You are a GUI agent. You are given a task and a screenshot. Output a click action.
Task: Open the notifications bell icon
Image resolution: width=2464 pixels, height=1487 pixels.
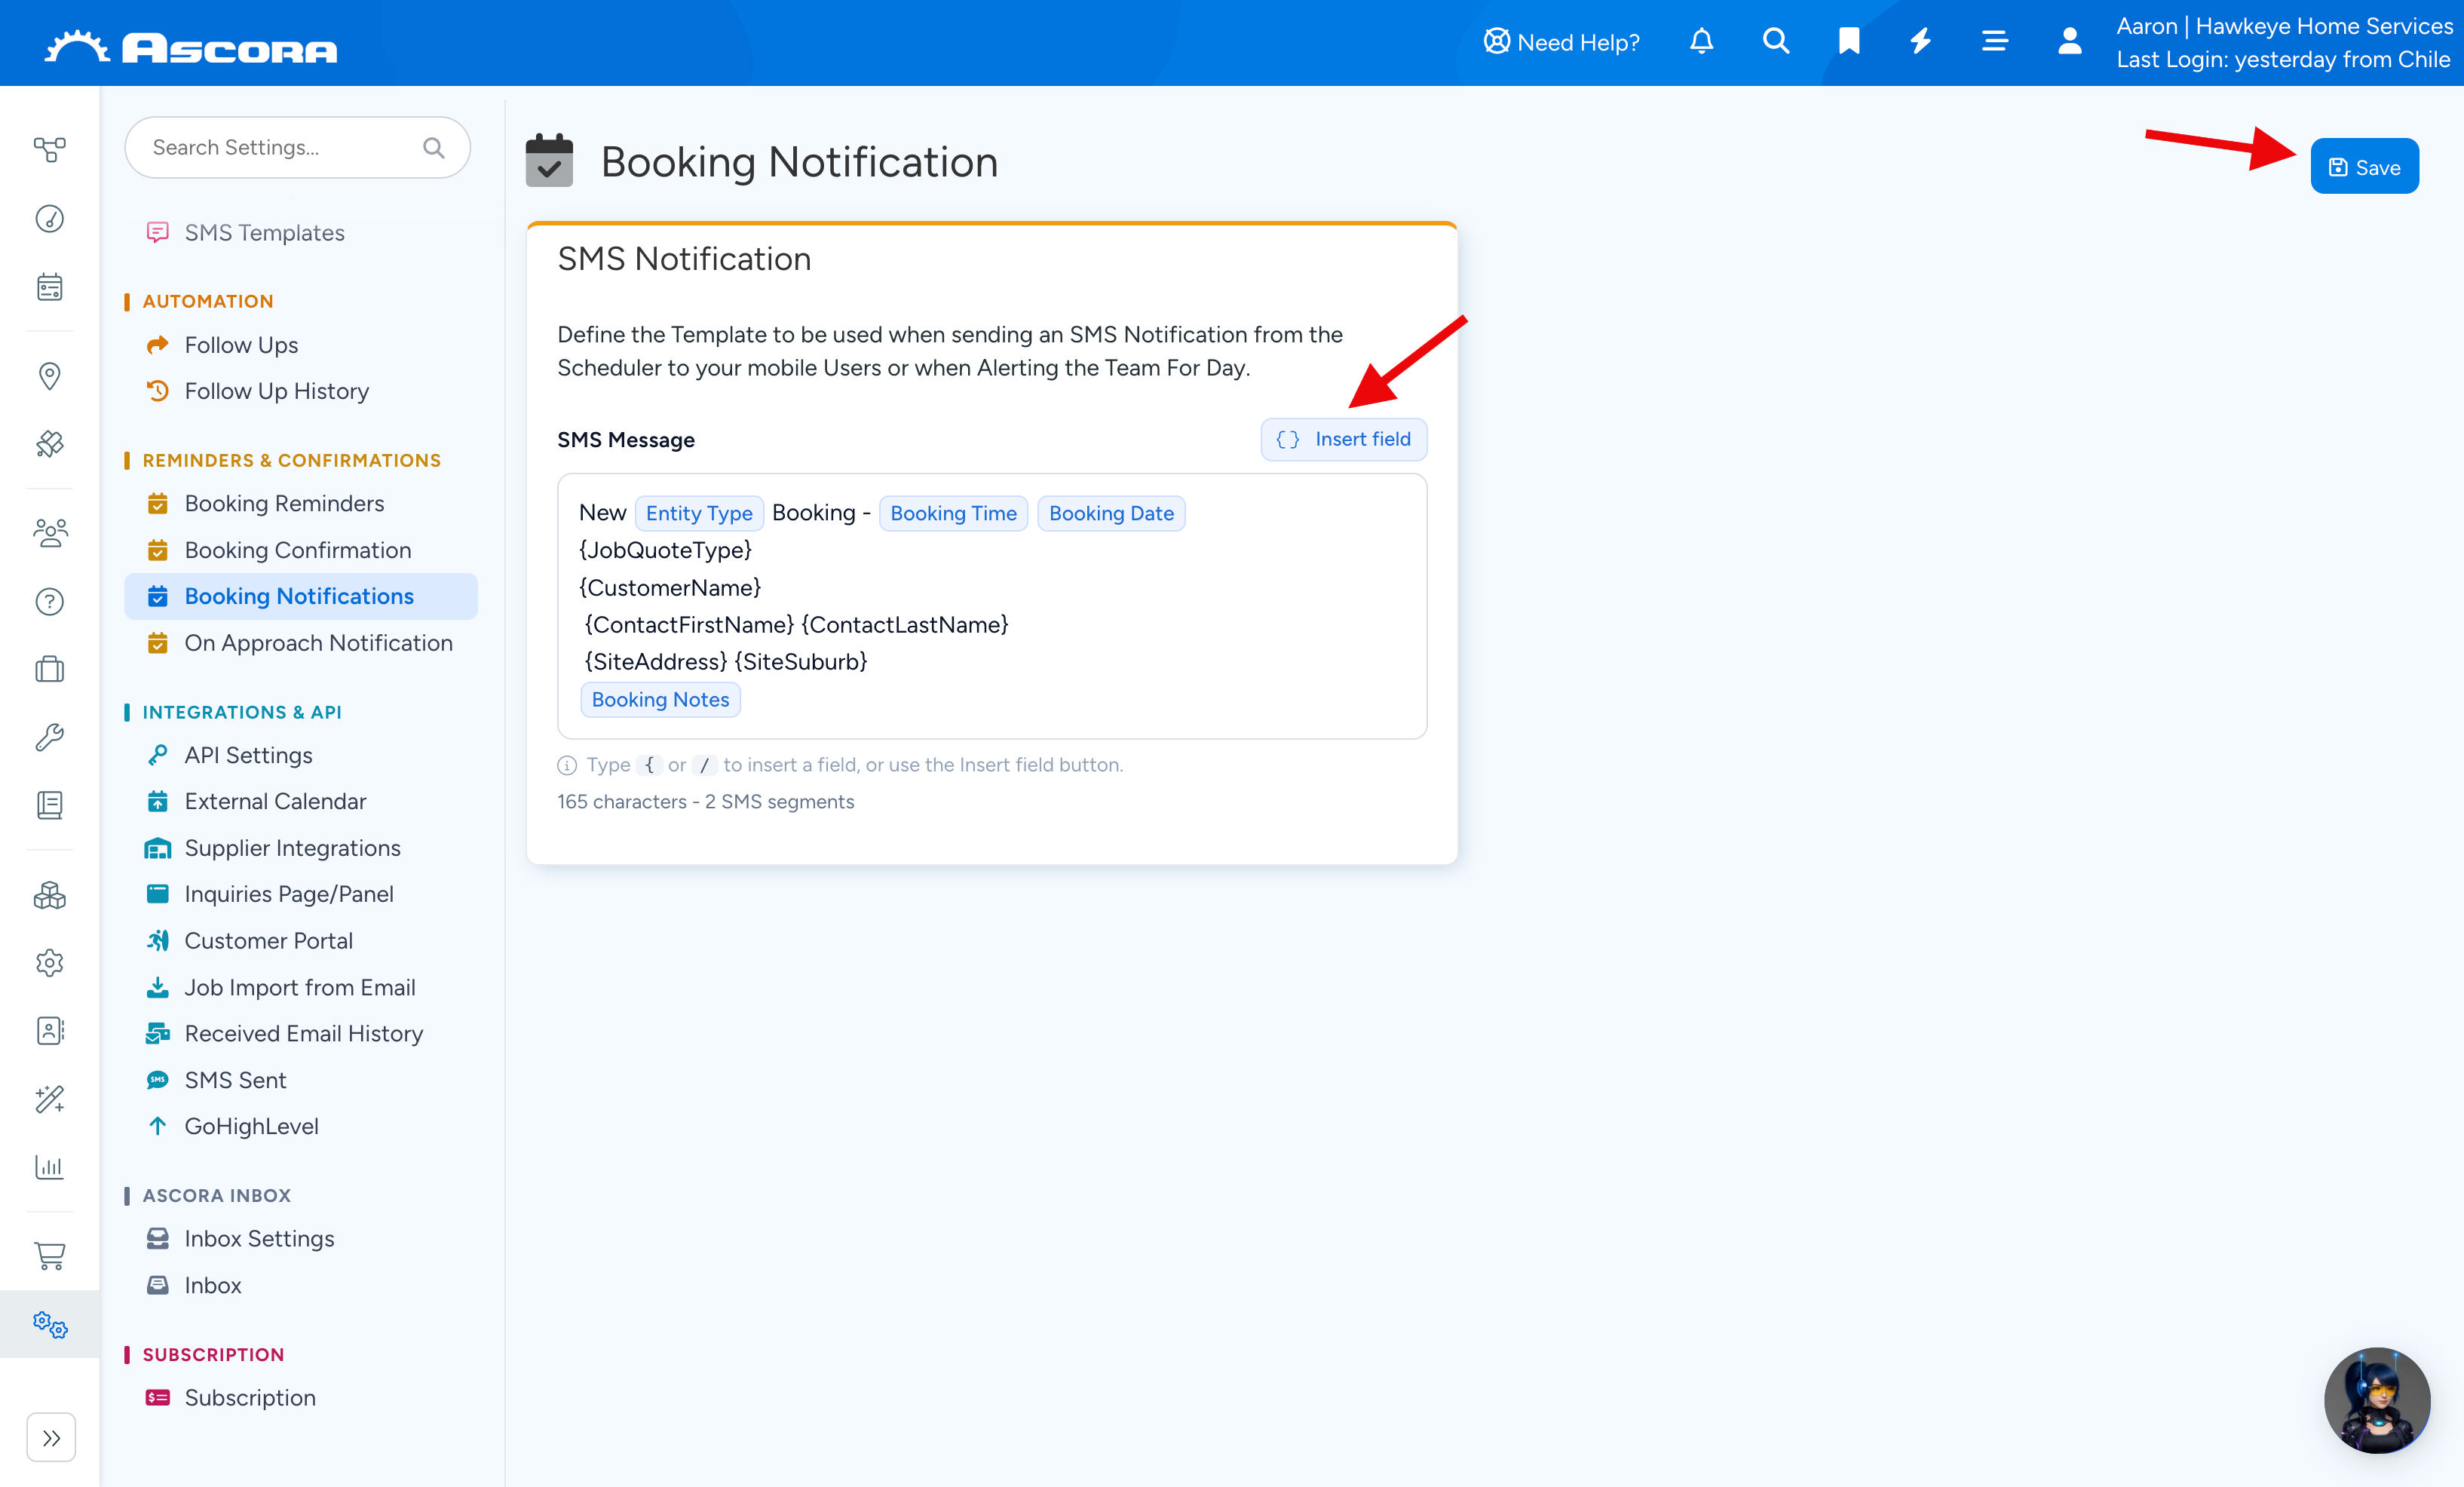(1701, 41)
